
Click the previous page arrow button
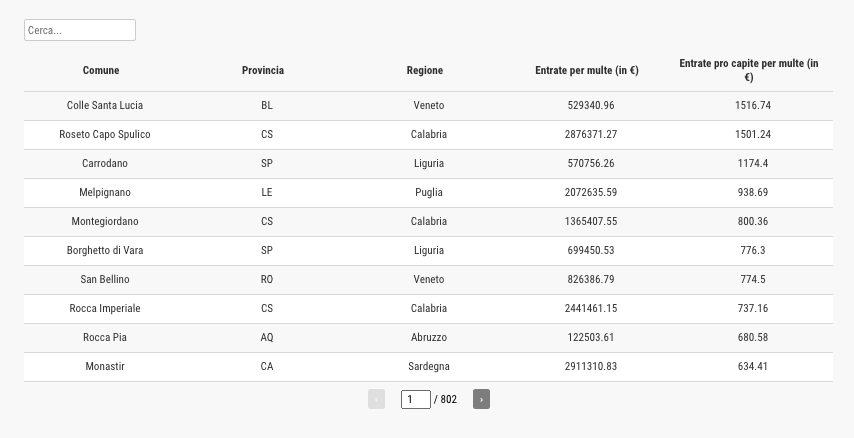376,399
